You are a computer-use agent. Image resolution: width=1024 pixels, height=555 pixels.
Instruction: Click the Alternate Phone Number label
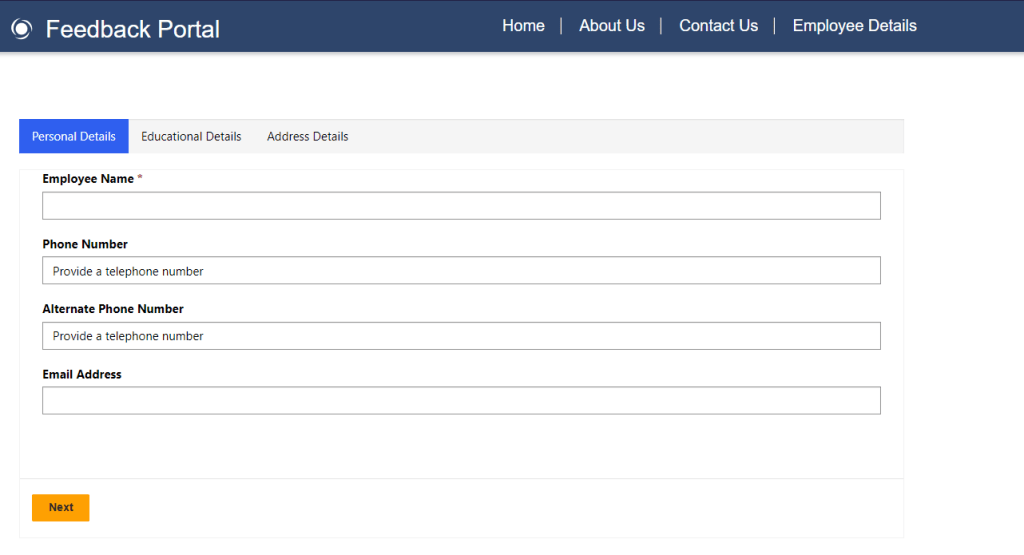coord(113,309)
